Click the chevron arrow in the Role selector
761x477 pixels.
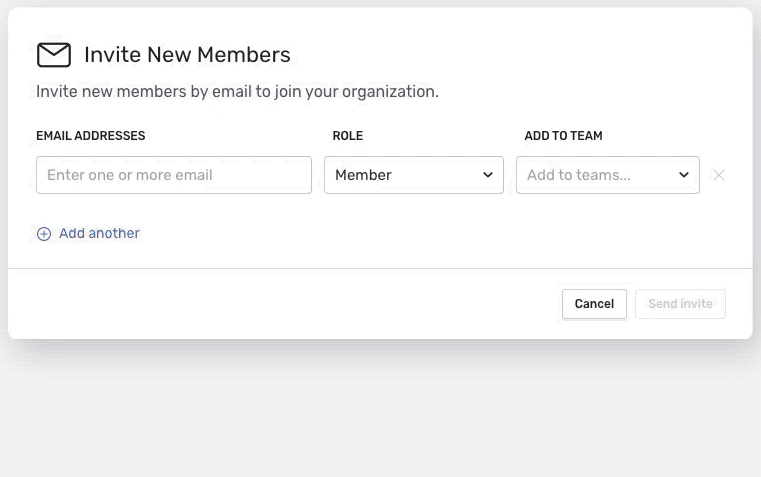tap(488, 175)
